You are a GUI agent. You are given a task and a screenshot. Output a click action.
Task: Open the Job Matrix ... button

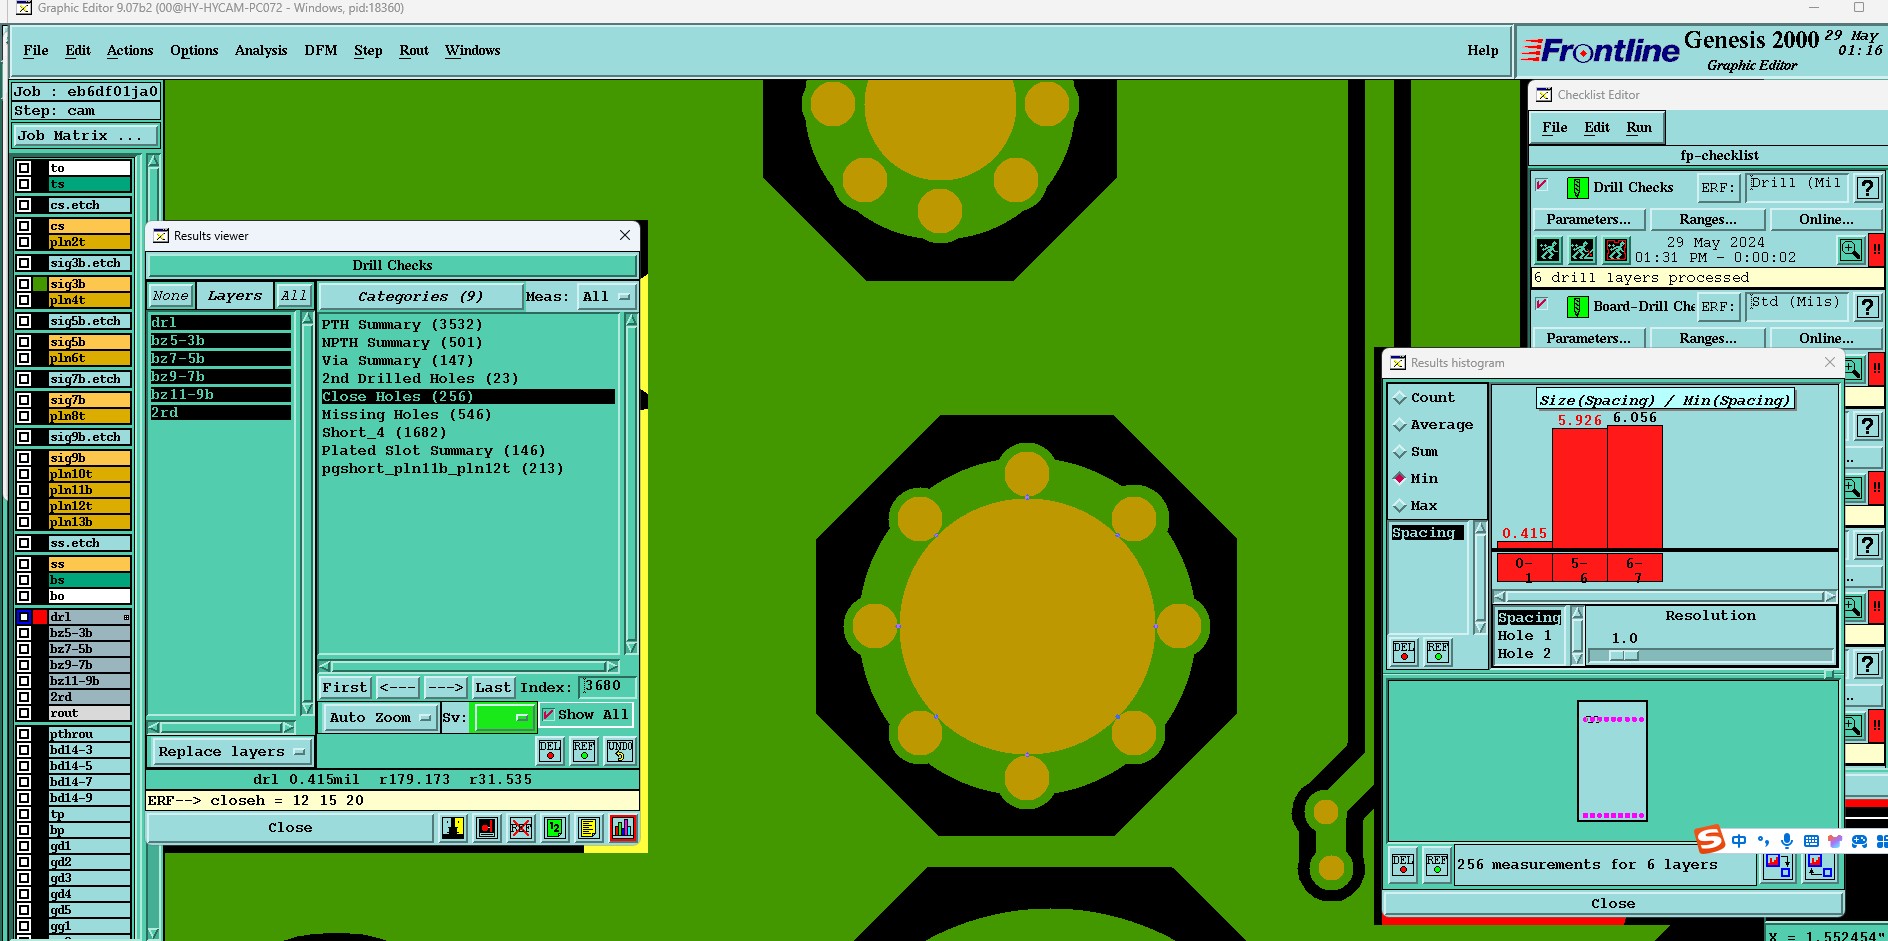point(86,136)
